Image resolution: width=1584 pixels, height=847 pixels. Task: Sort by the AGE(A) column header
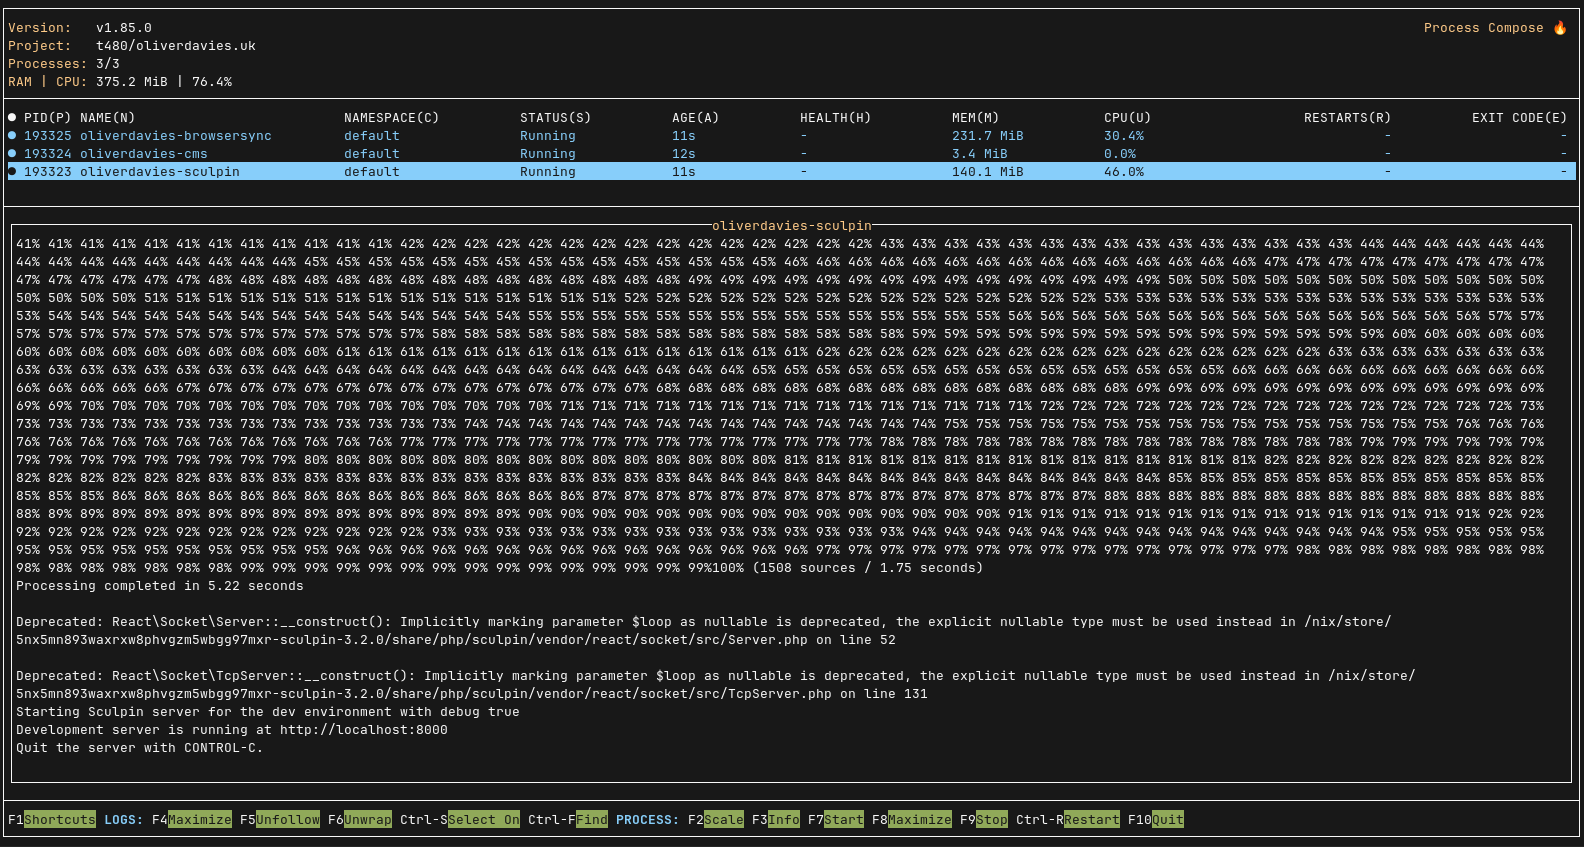click(x=696, y=118)
